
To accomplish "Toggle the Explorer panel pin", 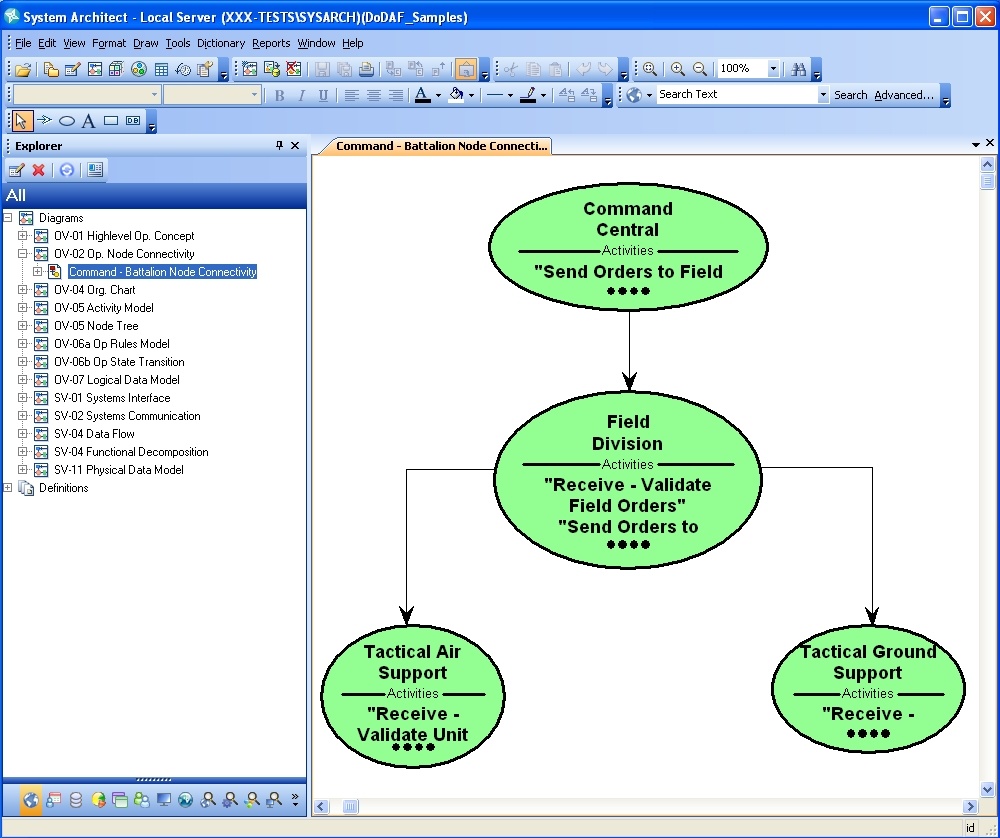I will tap(279, 145).
